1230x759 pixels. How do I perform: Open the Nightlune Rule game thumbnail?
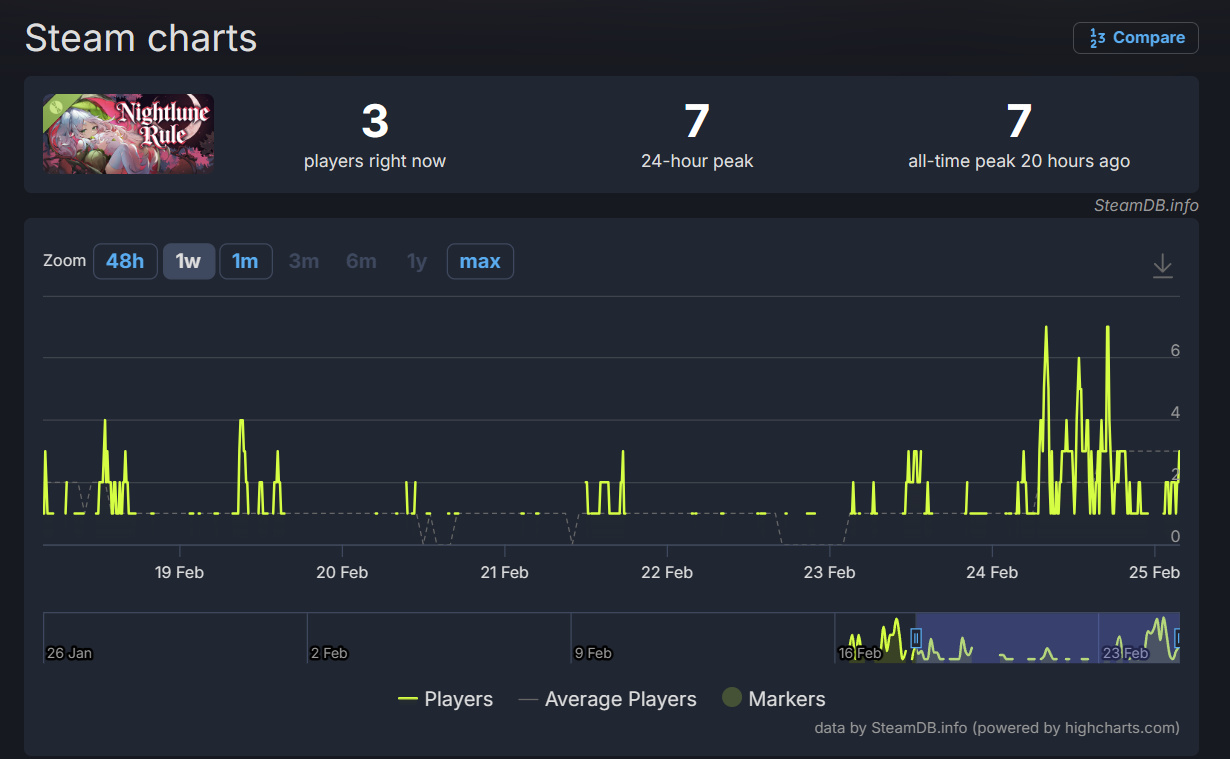[128, 134]
